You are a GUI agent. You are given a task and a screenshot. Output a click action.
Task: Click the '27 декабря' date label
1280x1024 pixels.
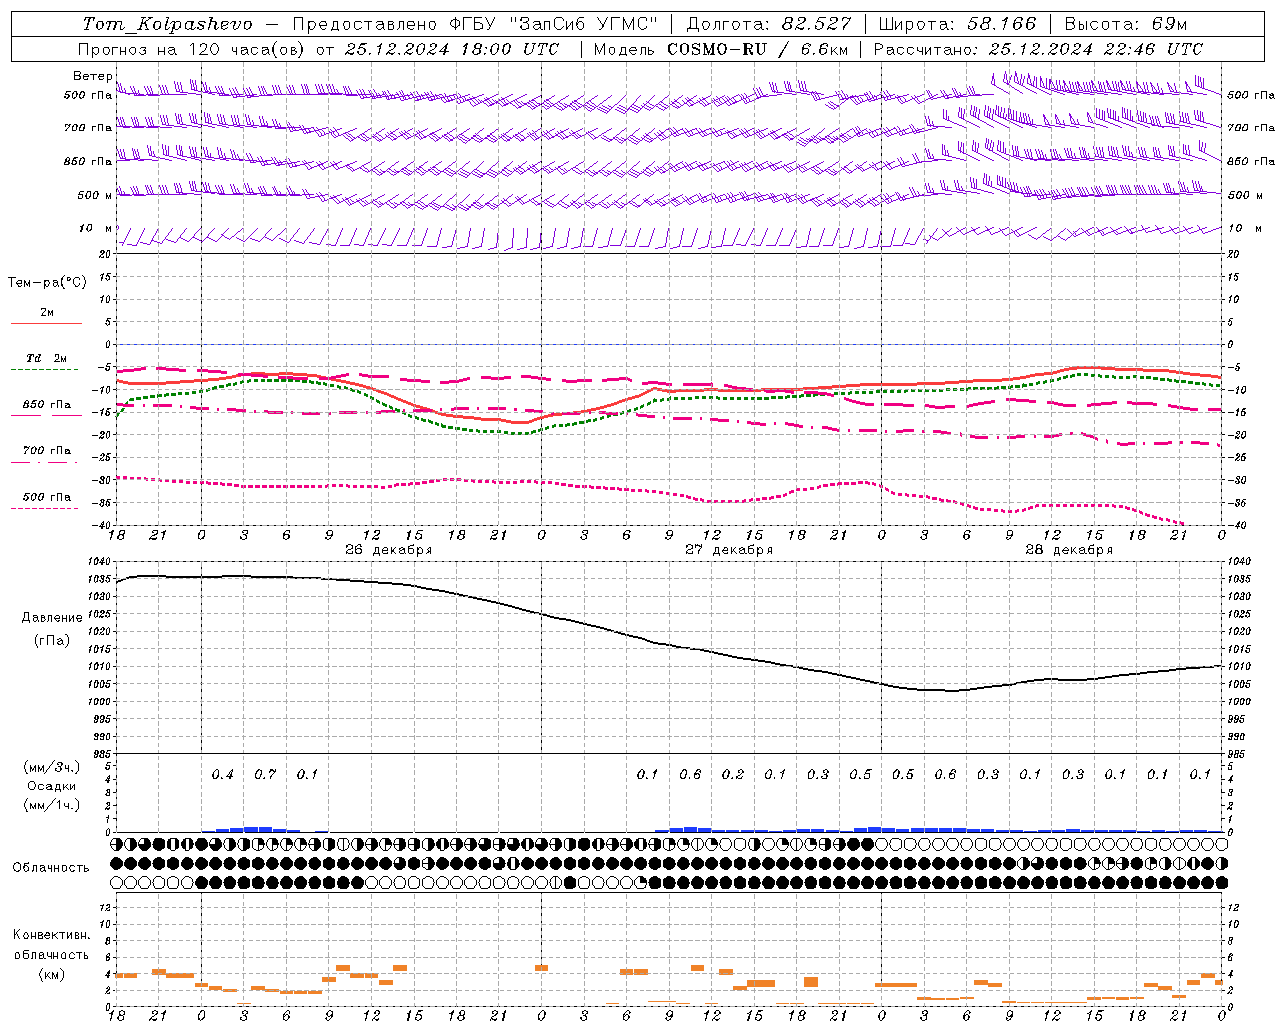click(729, 550)
